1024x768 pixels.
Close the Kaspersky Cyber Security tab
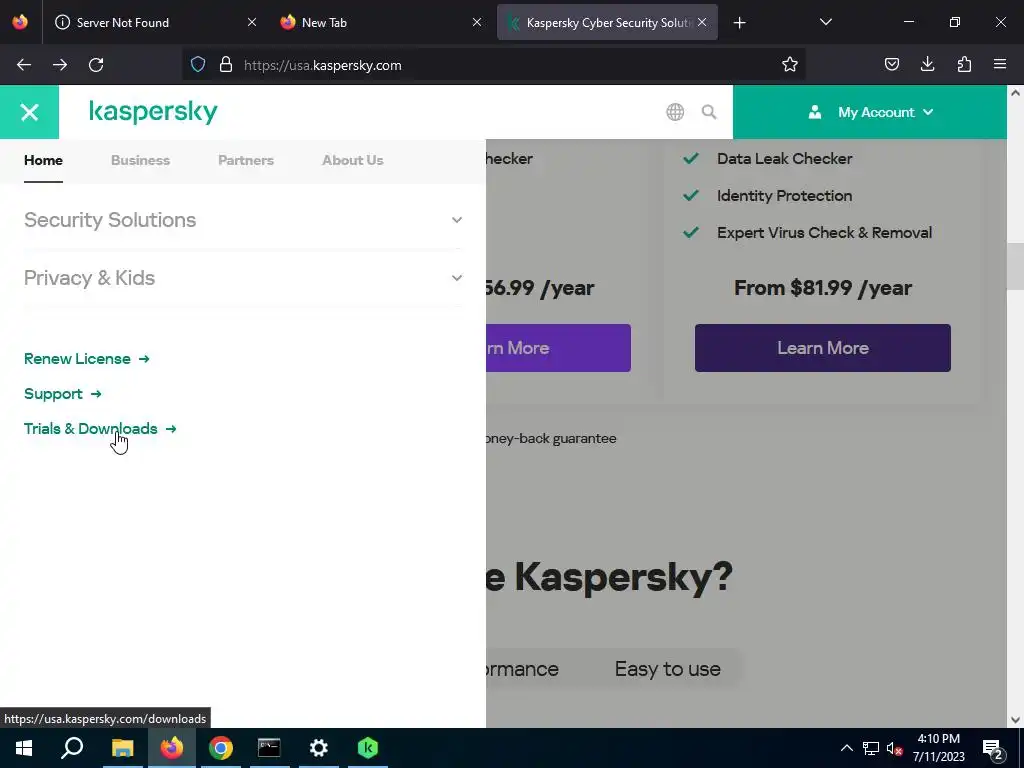702,22
